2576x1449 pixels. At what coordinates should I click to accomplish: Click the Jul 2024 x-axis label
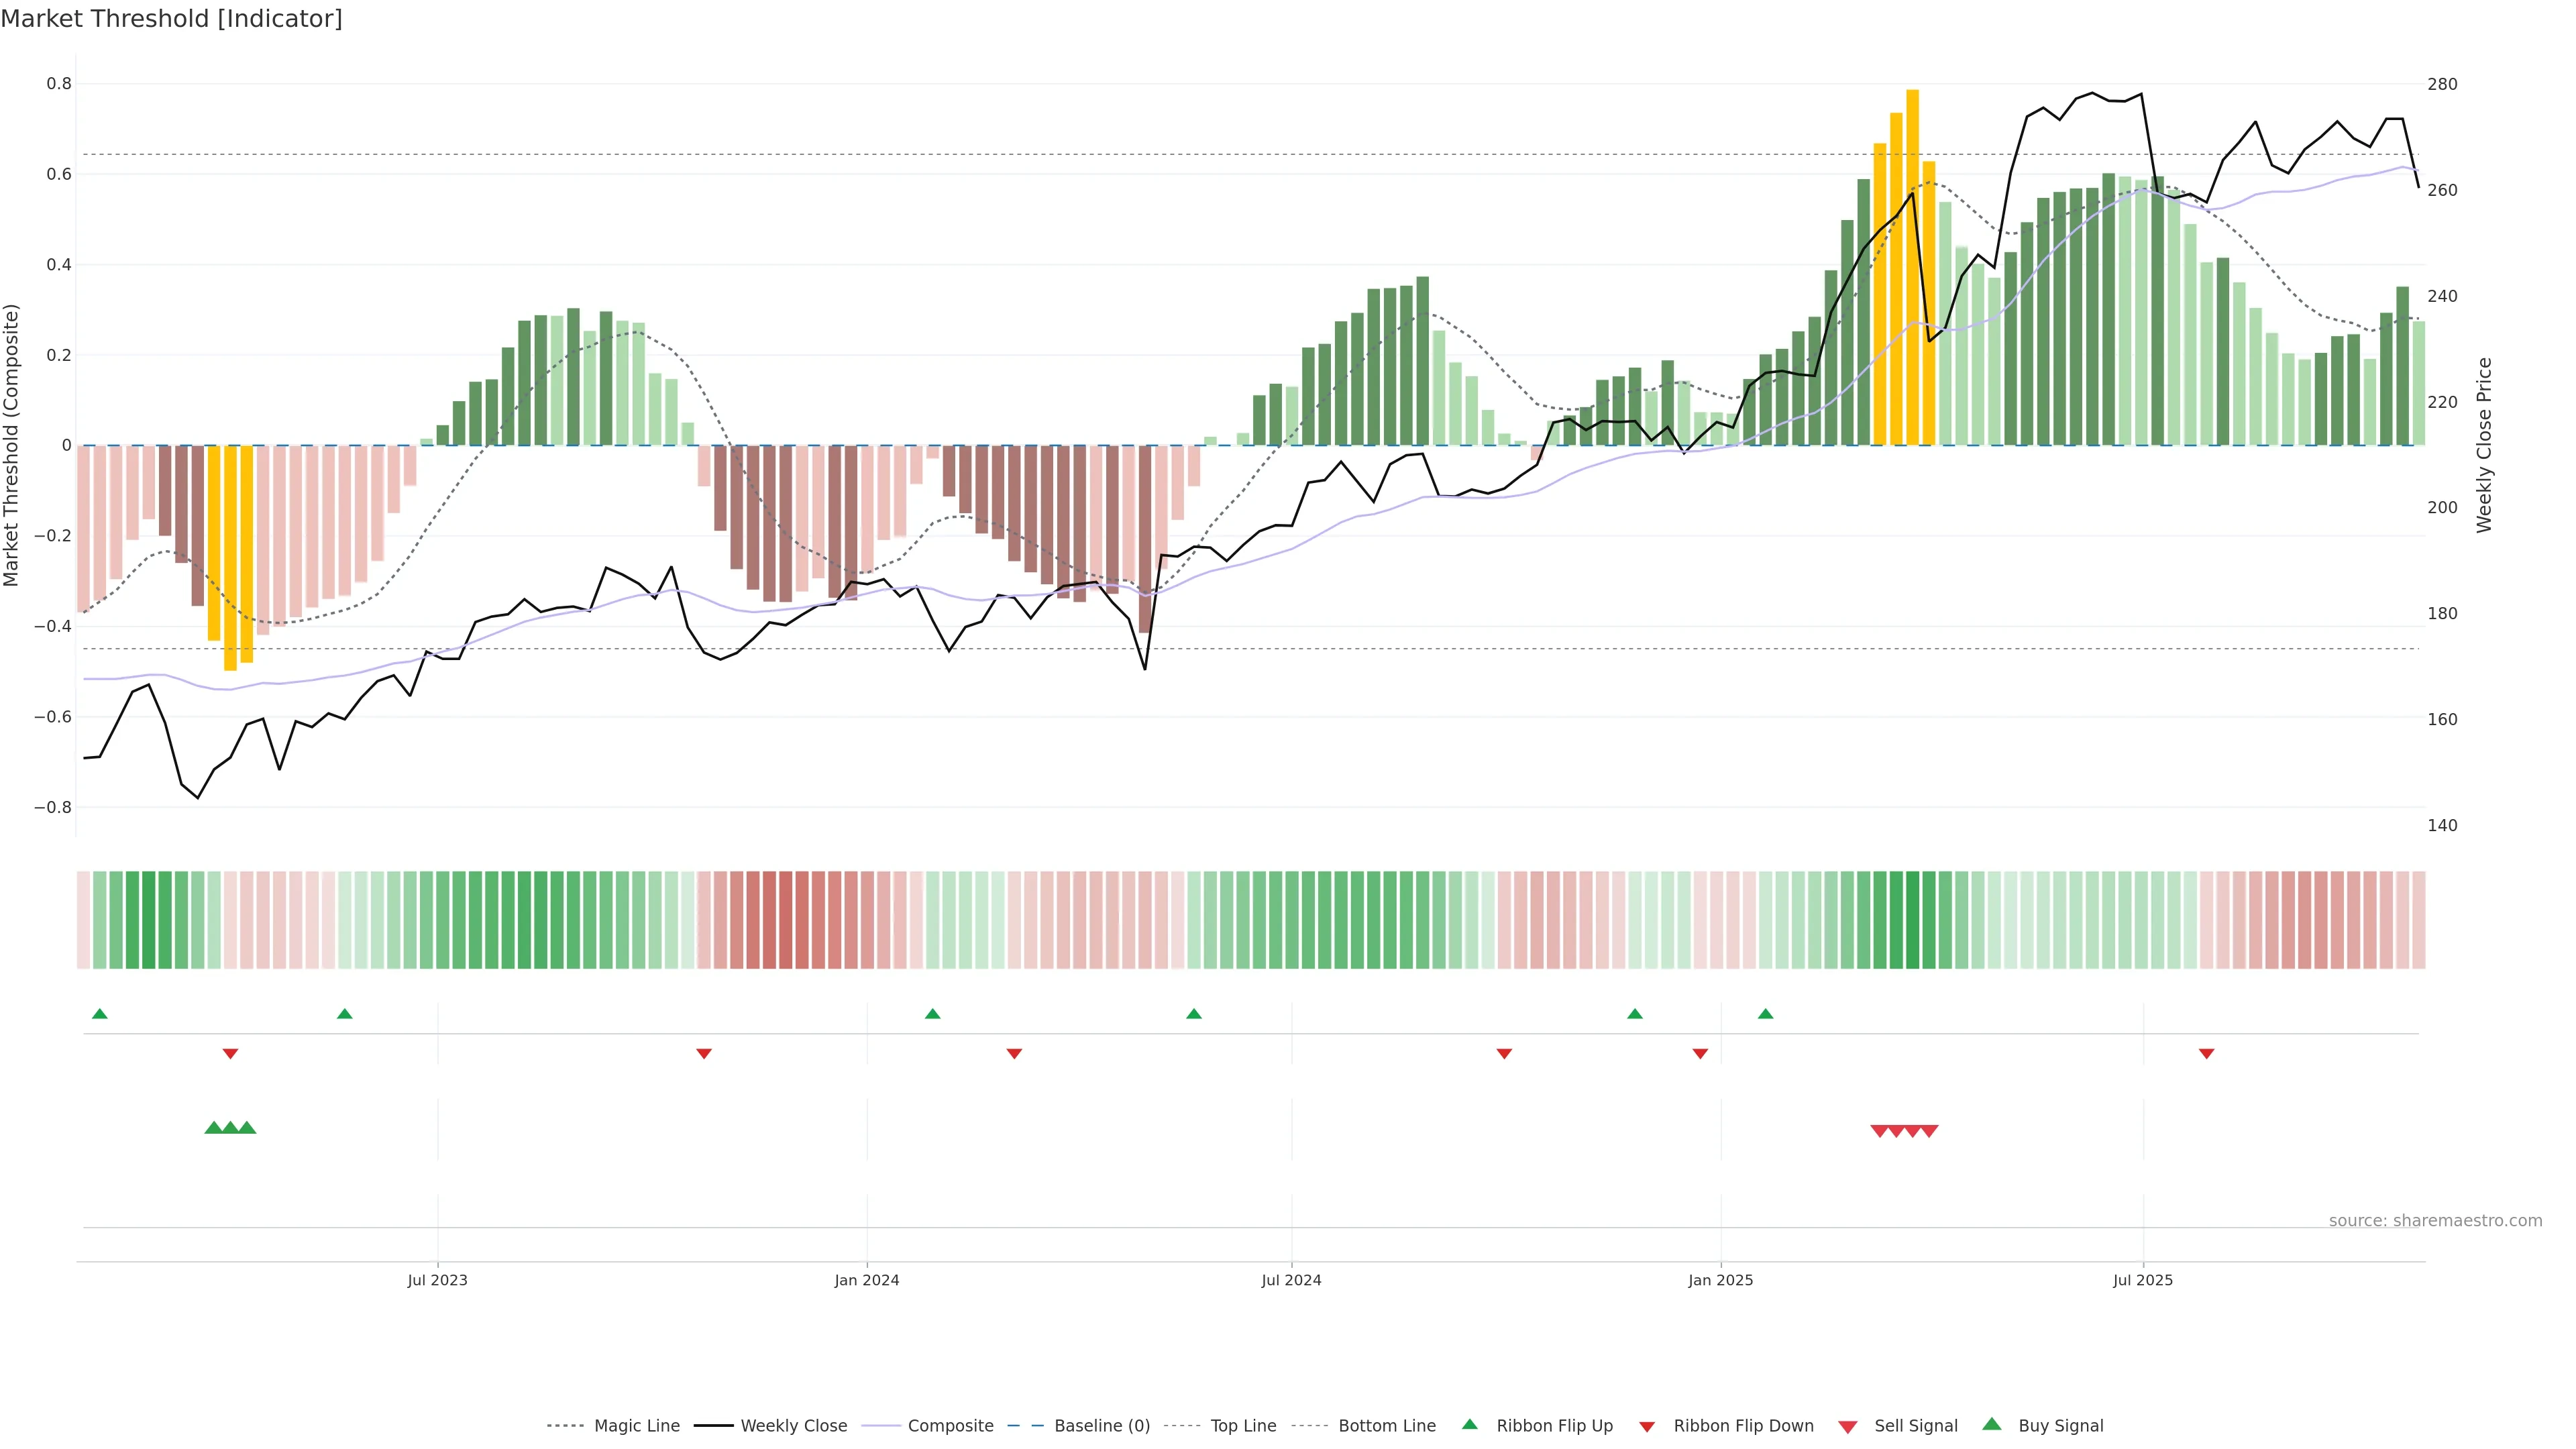coord(1291,1280)
